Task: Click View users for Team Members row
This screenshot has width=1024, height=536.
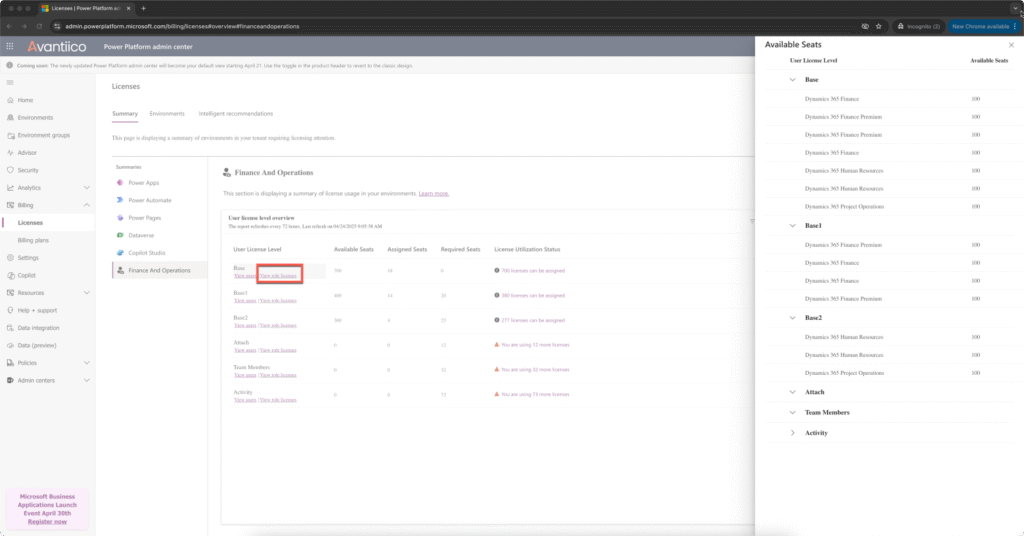Action: [245, 375]
